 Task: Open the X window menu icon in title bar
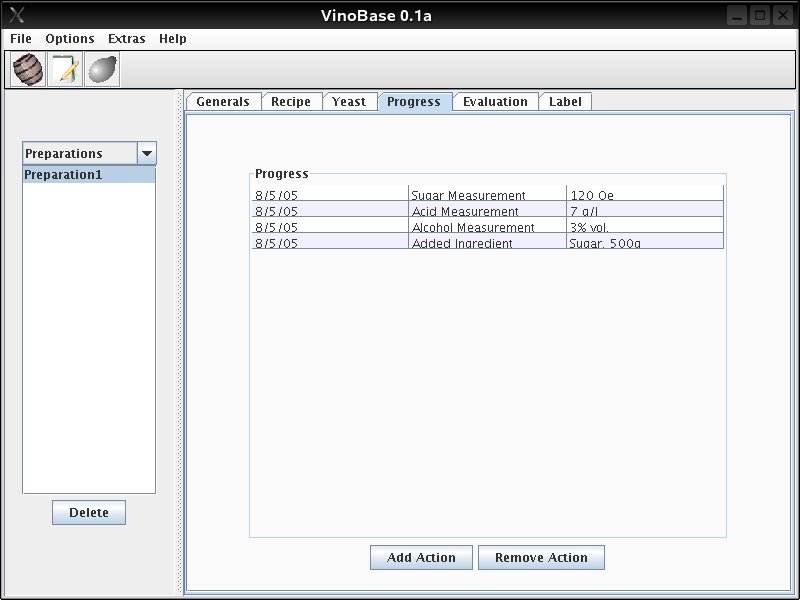pos(16,15)
